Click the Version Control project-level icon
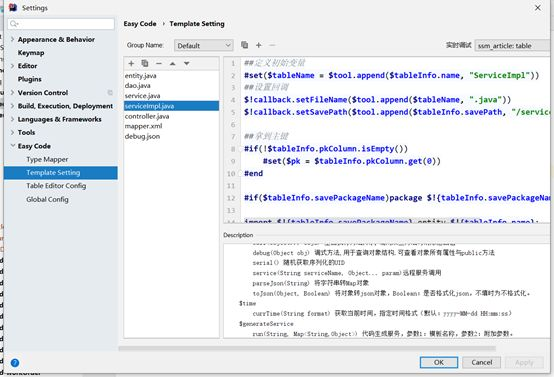Screen dimensions: 554x377 tap(110, 93)
